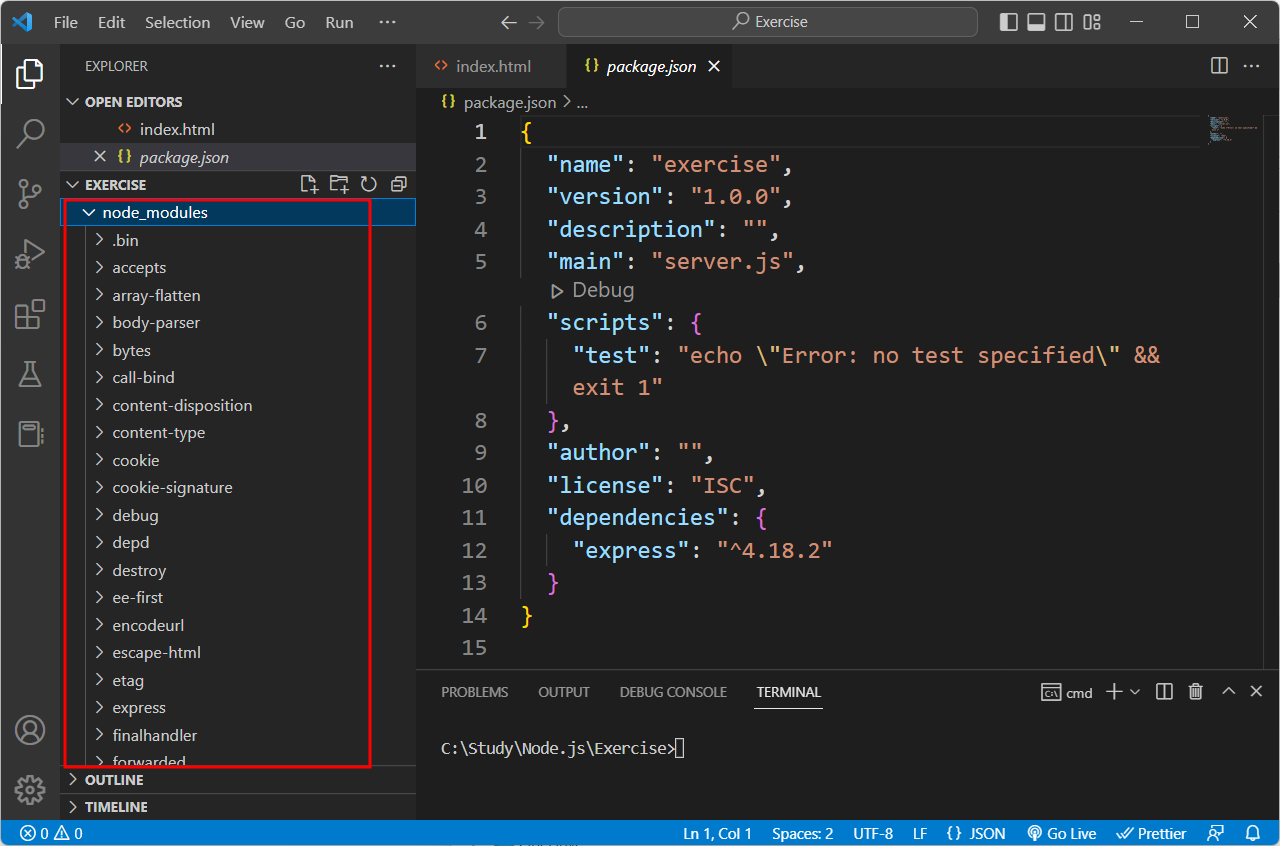The width and height of the screenshot is (1280, 846).
Task: Toggle the primary side bar layout icon
Action: coord(1009,22)
